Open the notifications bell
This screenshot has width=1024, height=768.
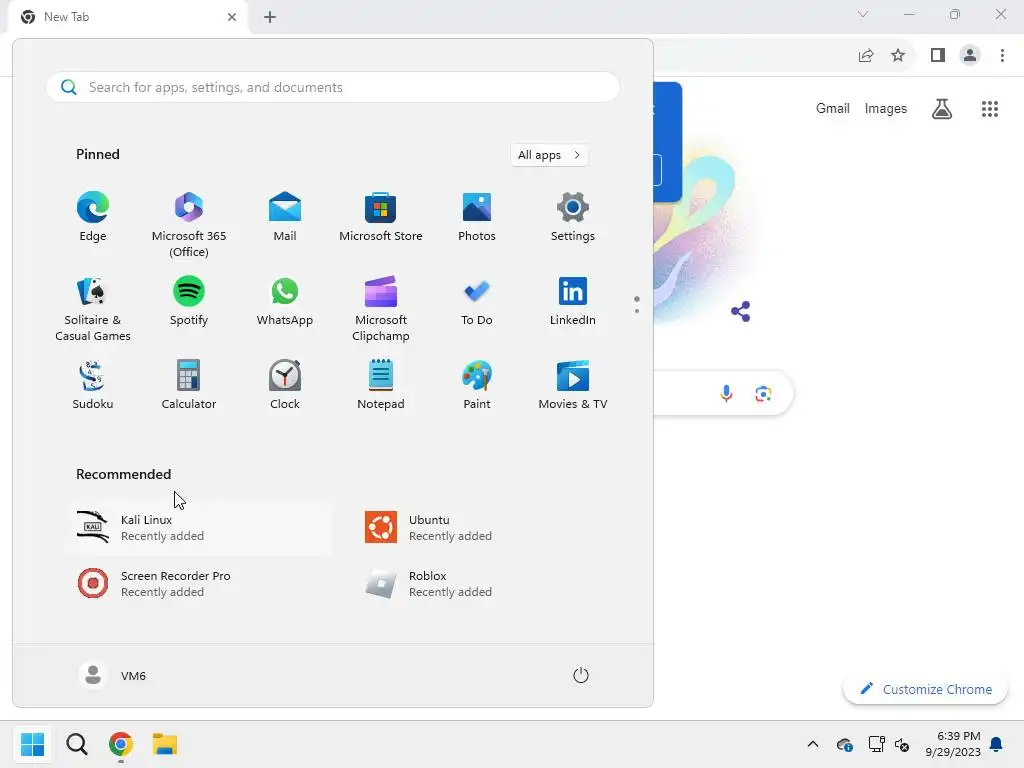996,744
